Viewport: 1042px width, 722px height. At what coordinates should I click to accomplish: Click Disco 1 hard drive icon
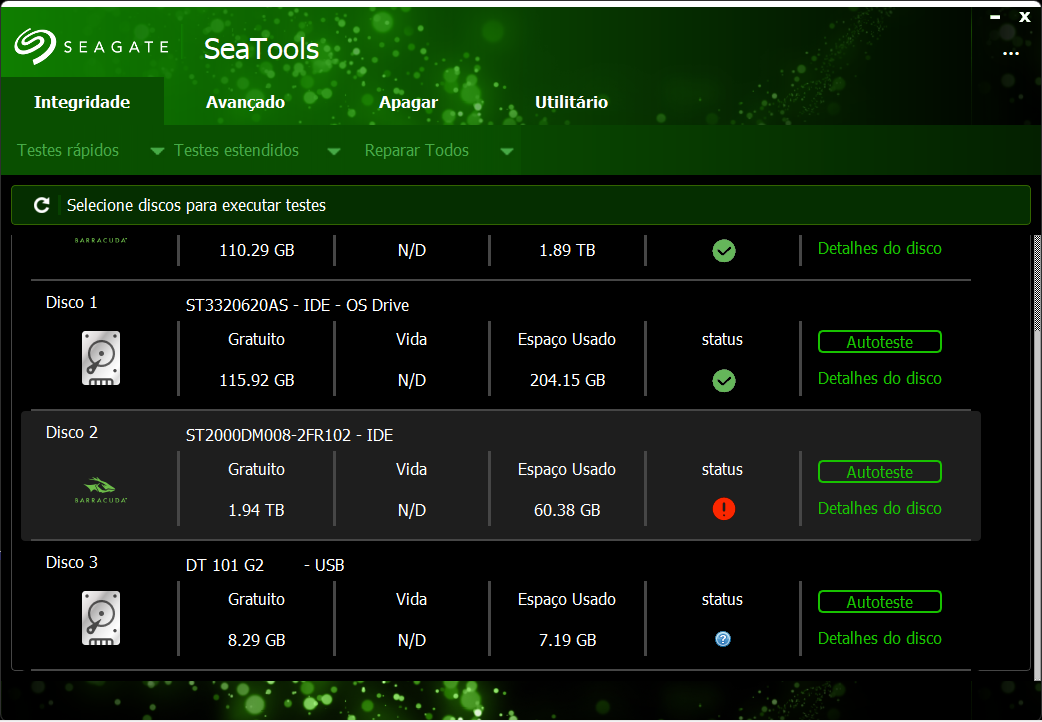pyautogui.click(x=101, y=358)
